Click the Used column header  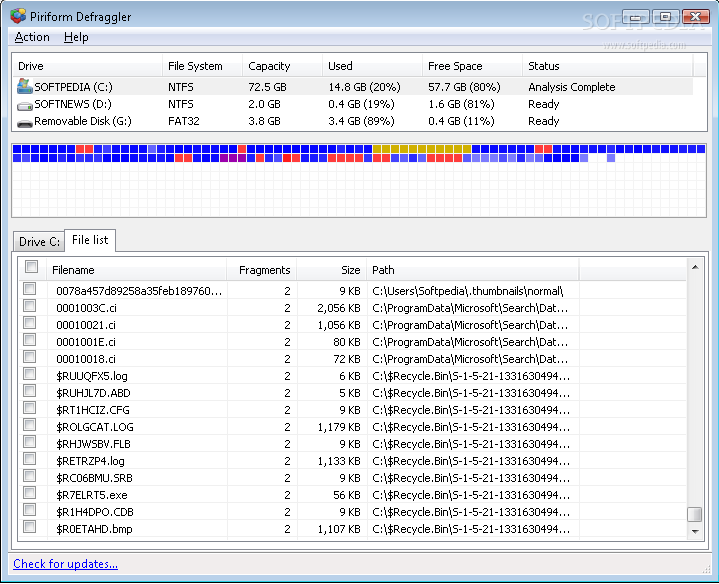[x=372, y=66]
